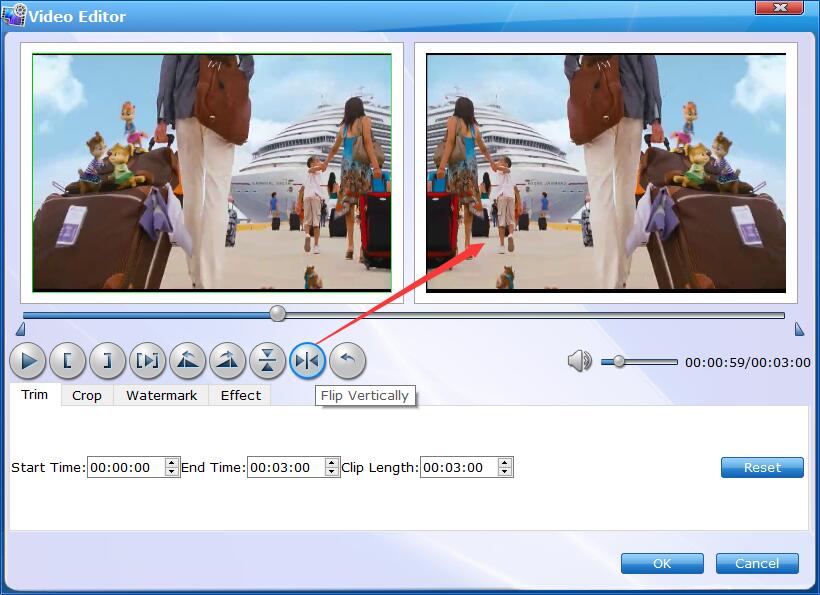Switch to the Crop tab
820x595 pixels.
tap(87, 395)
